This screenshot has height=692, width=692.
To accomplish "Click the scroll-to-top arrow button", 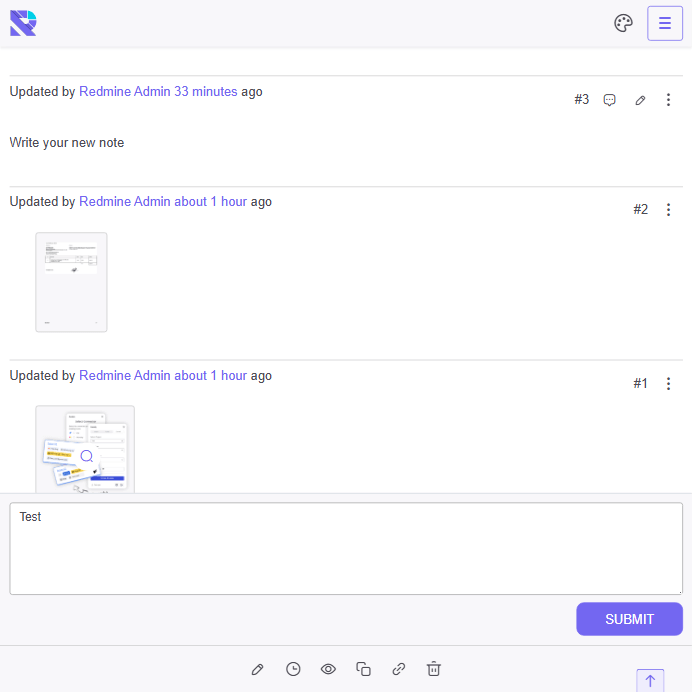I will point(650,680).
